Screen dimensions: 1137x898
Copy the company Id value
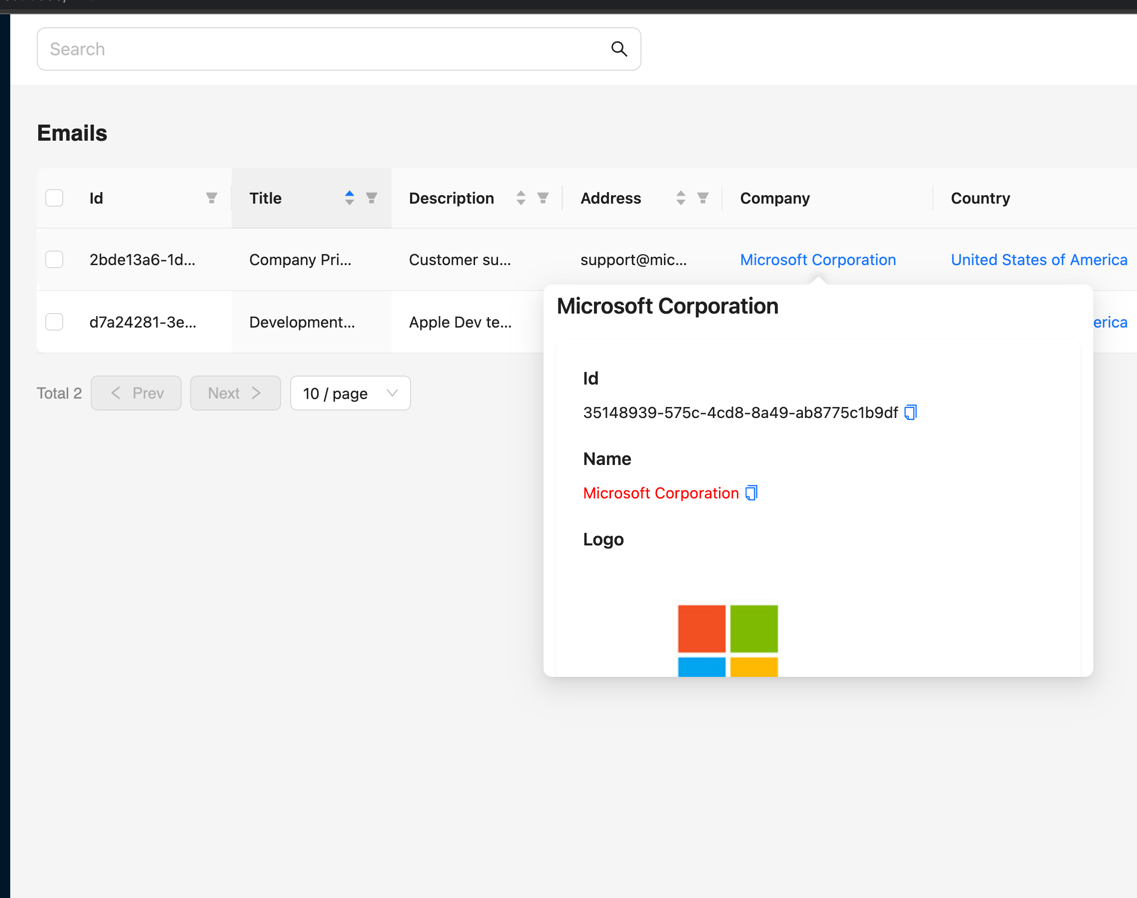tap(911, 412)
